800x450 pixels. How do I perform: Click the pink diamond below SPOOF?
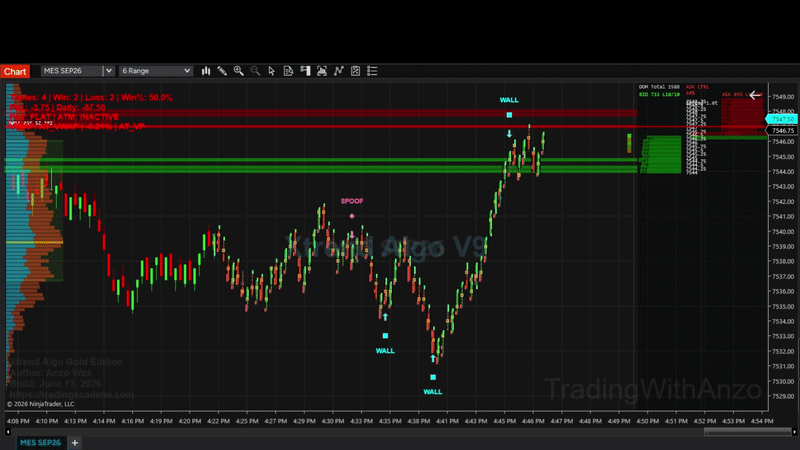tap(352, 216)
